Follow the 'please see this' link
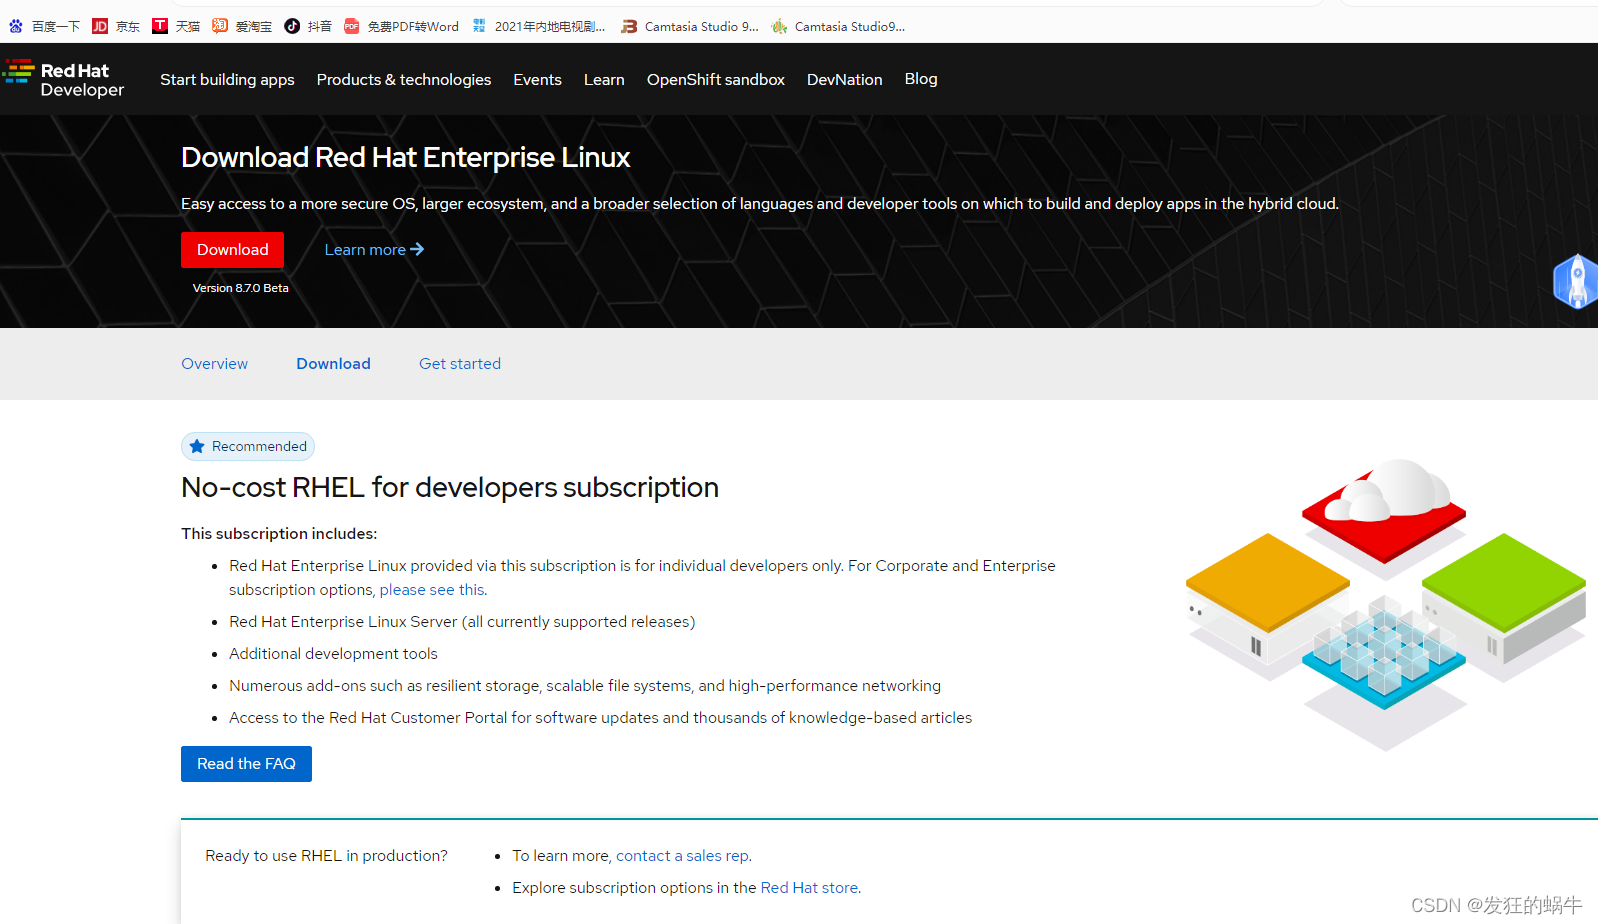 click(432, 590)
